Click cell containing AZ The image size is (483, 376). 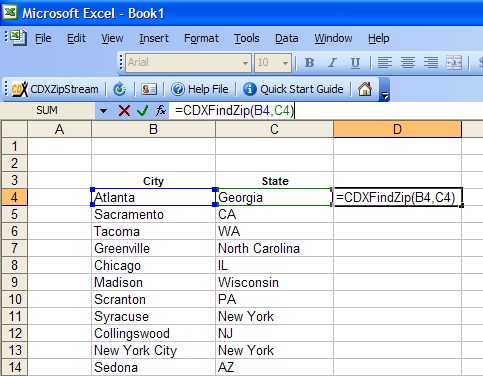[274, 367]
